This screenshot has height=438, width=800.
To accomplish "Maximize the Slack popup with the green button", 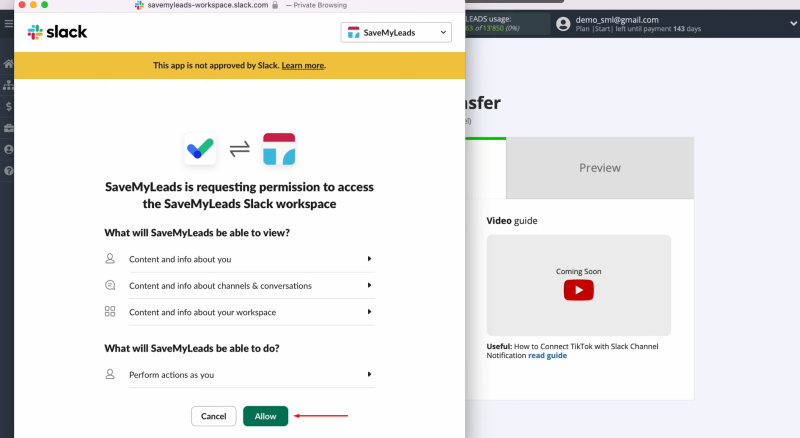I will tap(44, 5).
